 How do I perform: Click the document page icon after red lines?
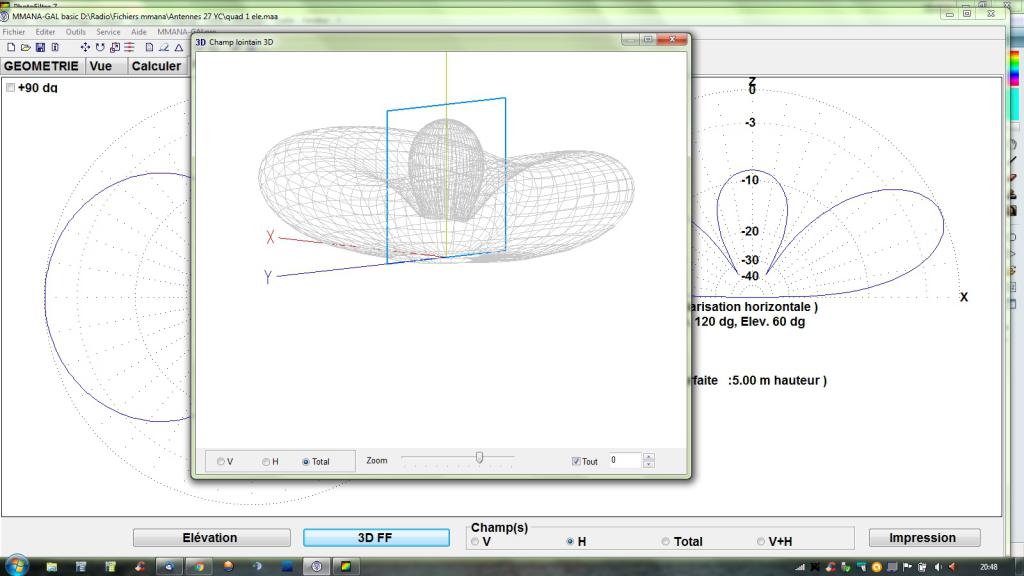[150, 48]
